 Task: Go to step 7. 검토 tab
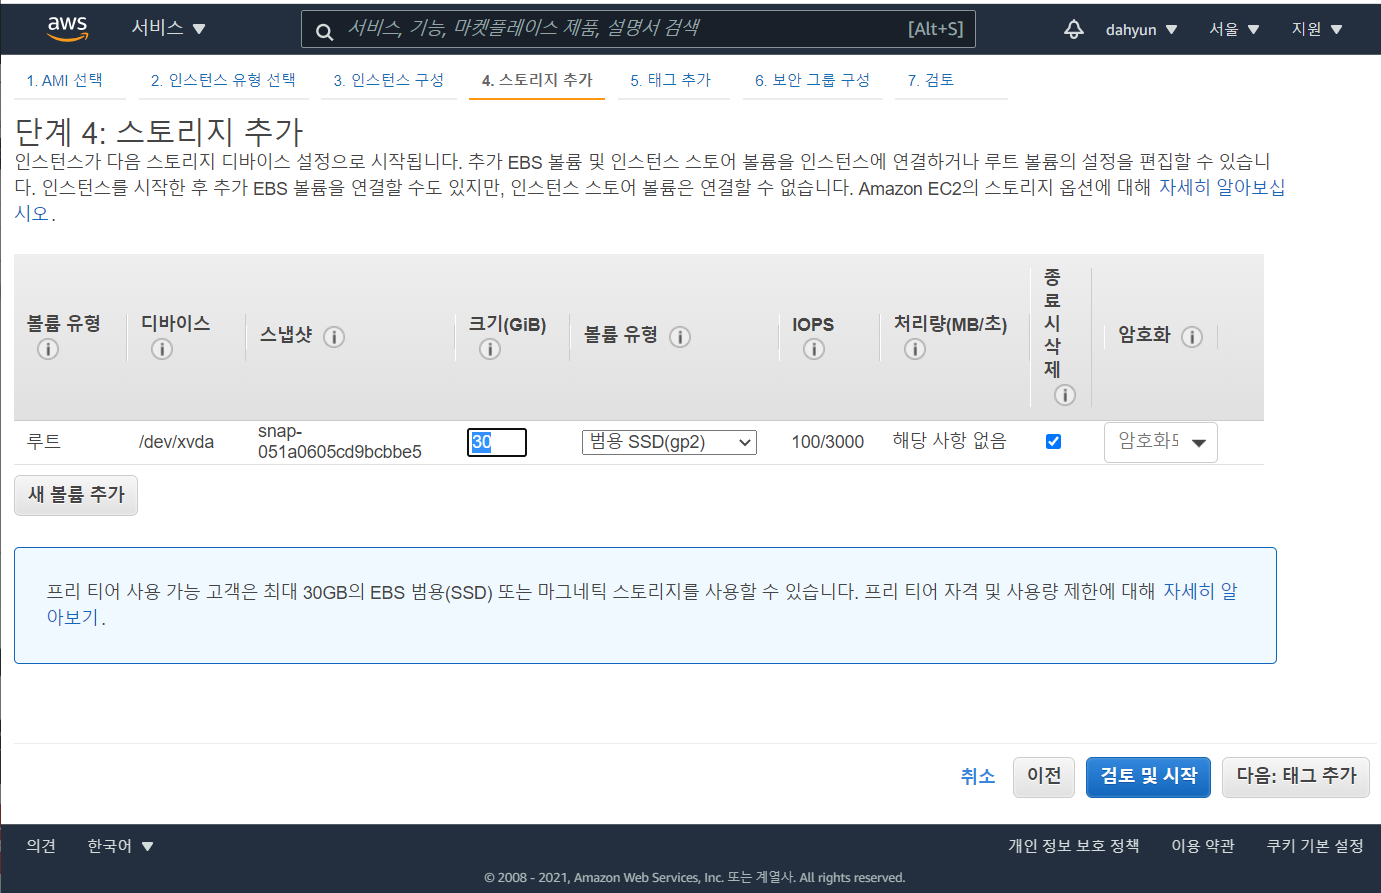click(x=931, y=80)
